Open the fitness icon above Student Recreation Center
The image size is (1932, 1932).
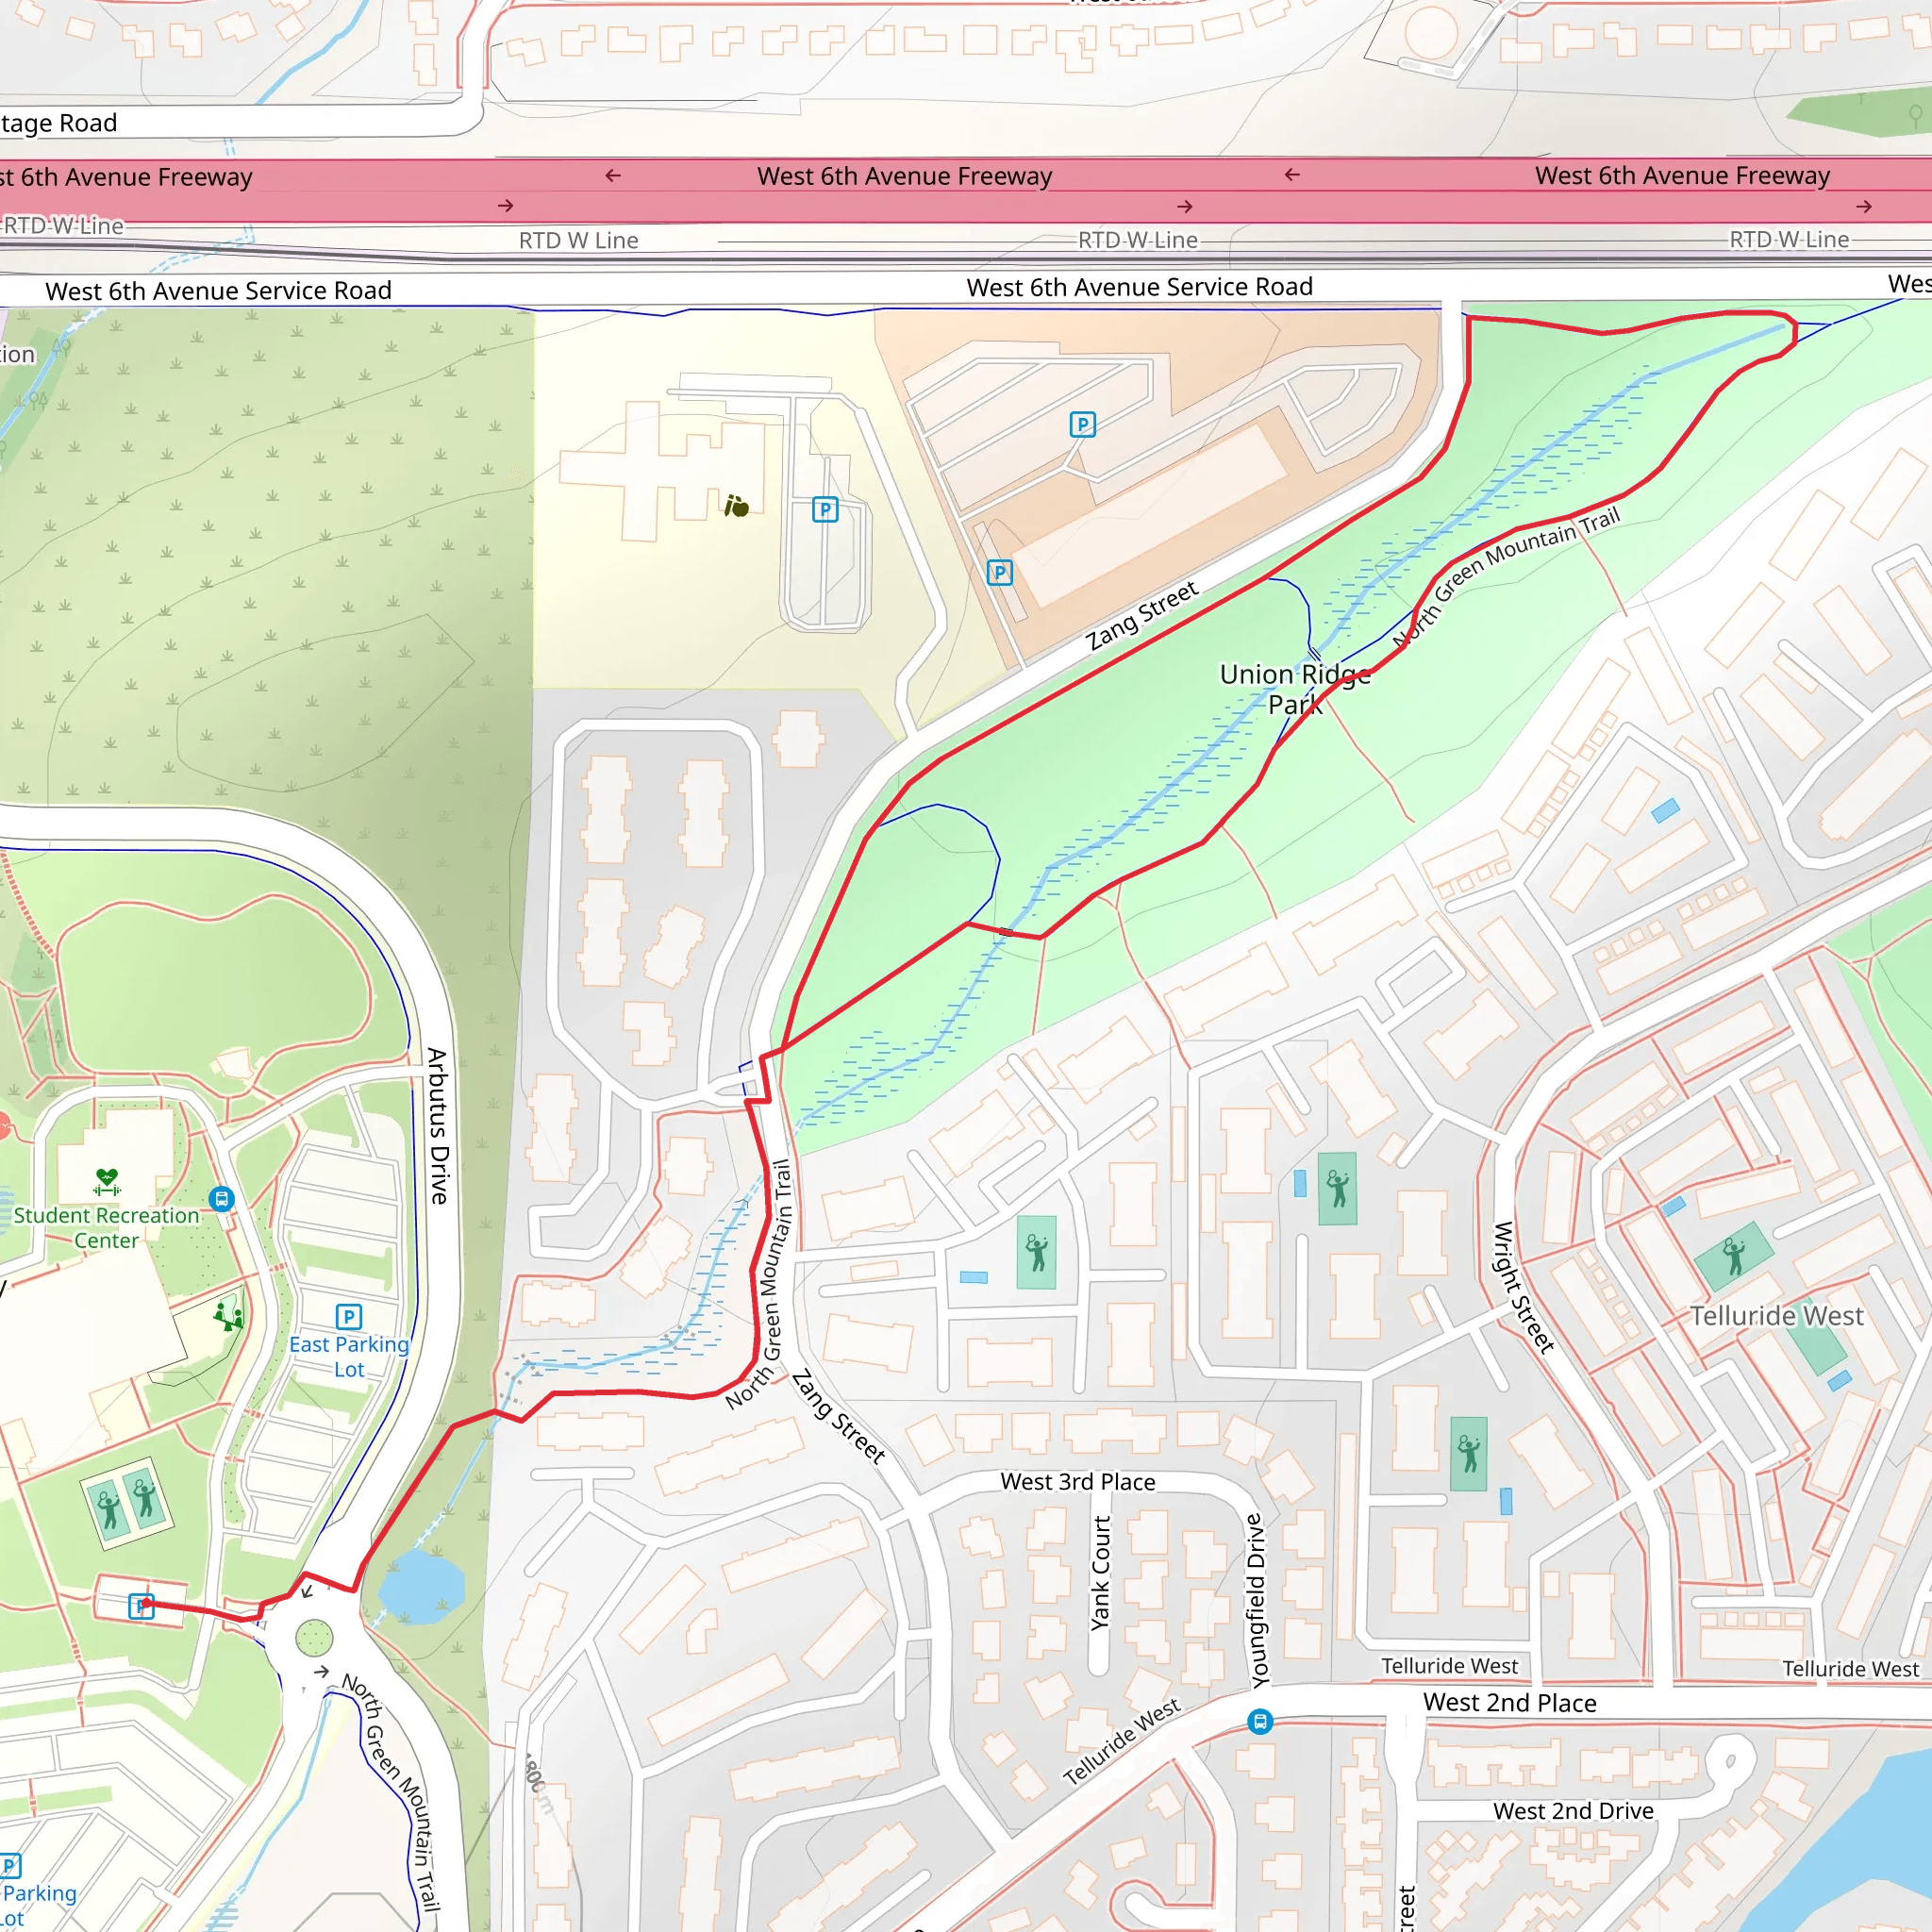click(107, 1182)
